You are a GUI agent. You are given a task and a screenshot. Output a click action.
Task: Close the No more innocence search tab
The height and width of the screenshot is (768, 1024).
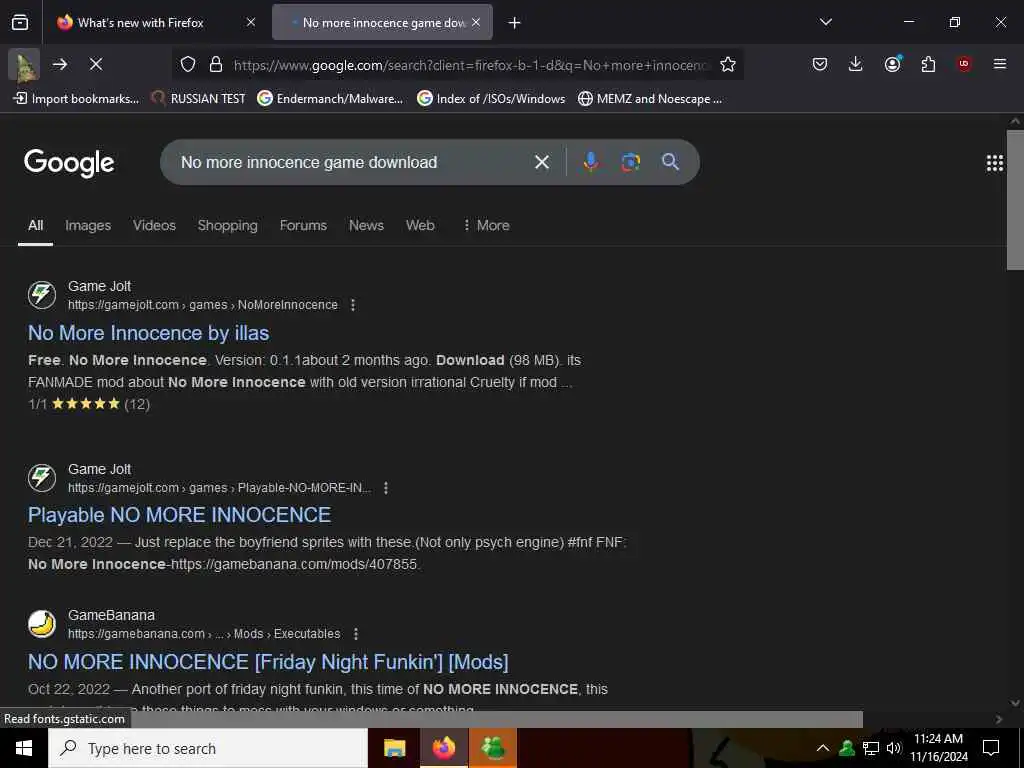tap(476, 22)
